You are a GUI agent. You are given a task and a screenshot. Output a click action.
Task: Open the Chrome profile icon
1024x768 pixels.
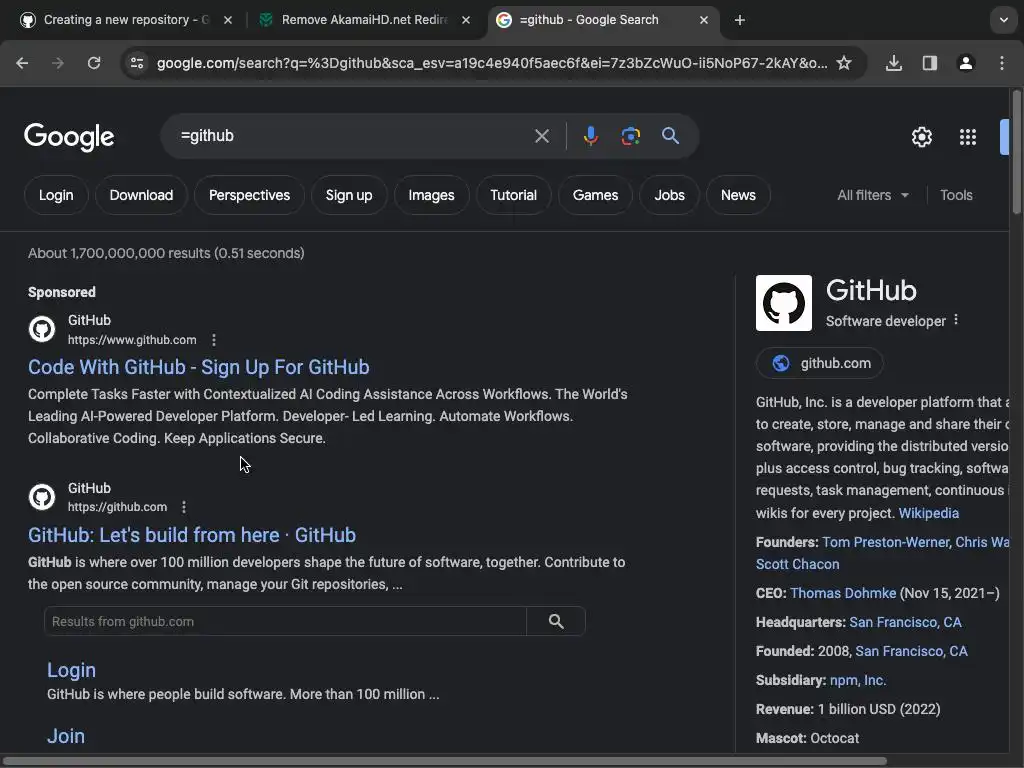pos(965,63)
